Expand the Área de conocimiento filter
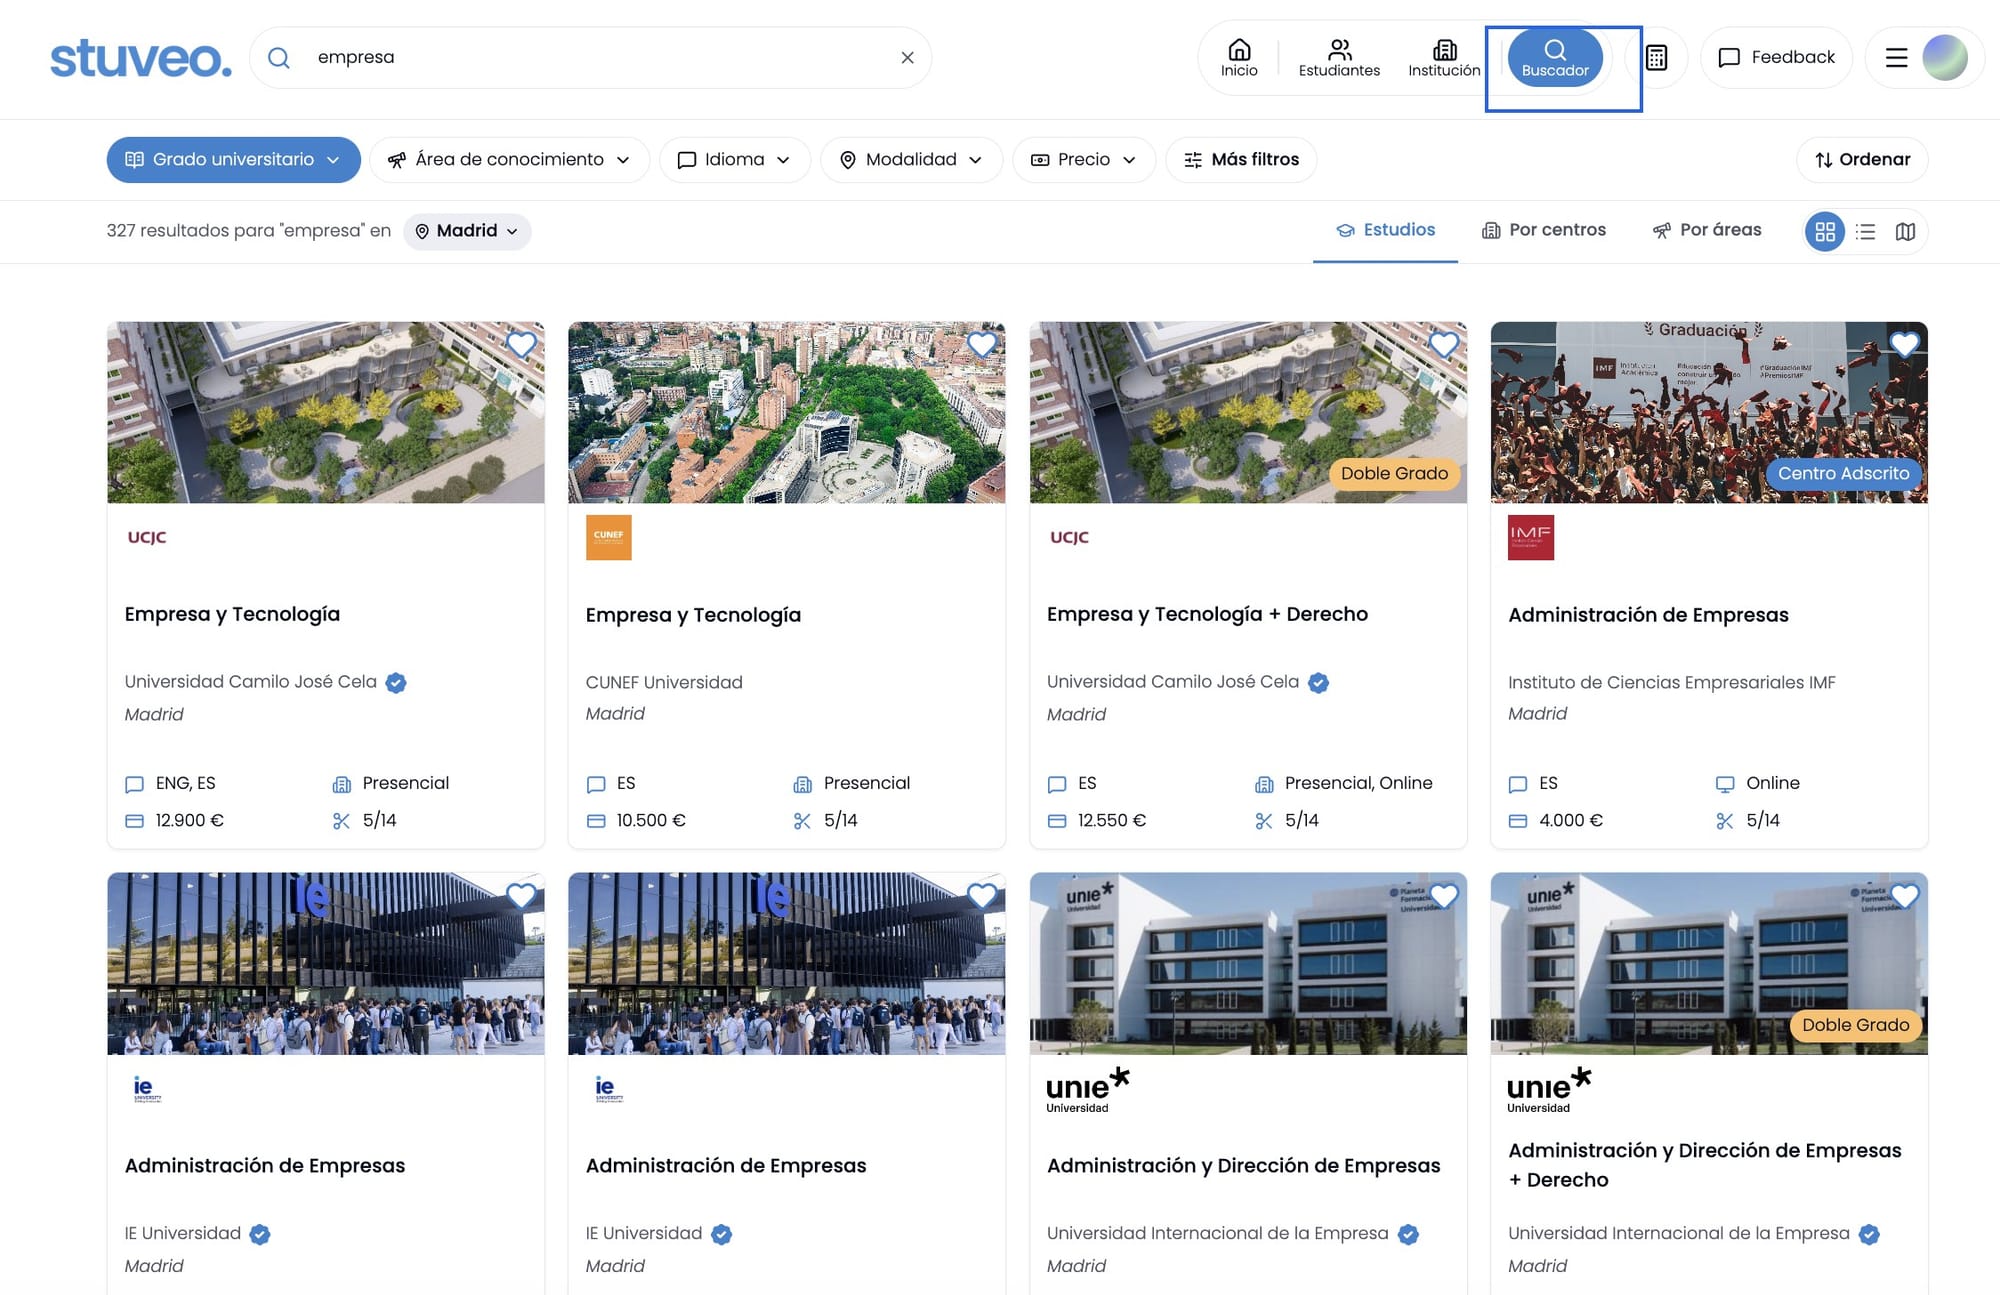Viewport: 2000px width, 1295px height. [x=509, y=160]
